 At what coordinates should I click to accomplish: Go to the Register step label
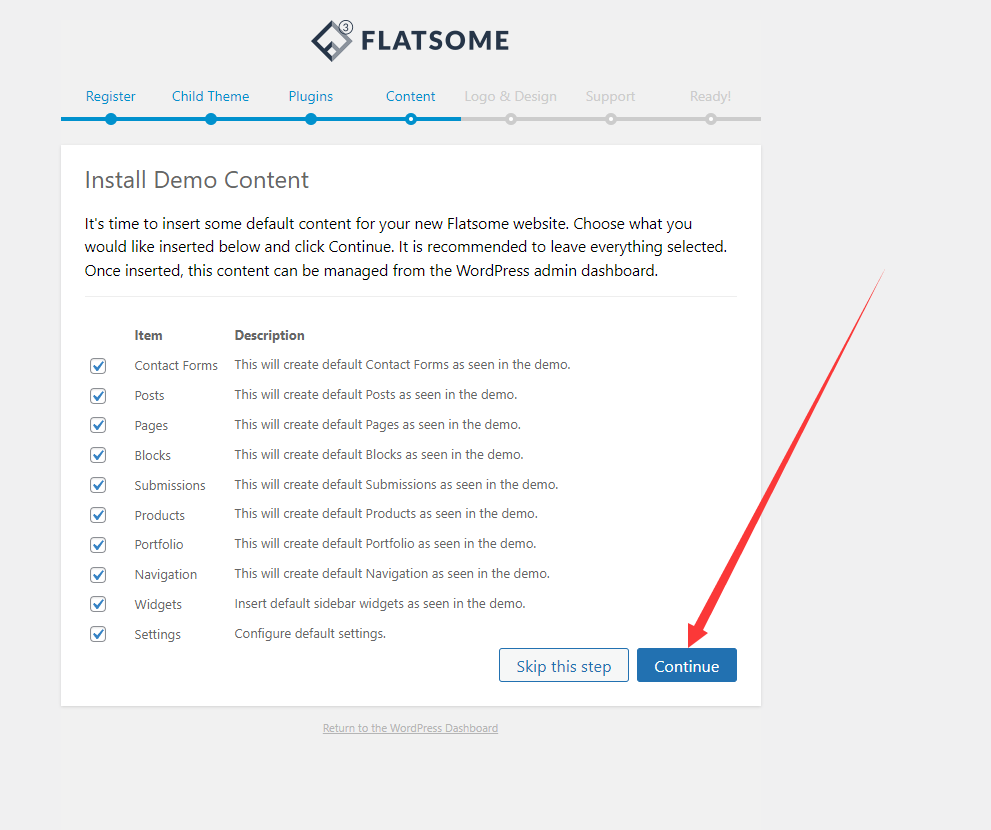click(x=111, y=96)
